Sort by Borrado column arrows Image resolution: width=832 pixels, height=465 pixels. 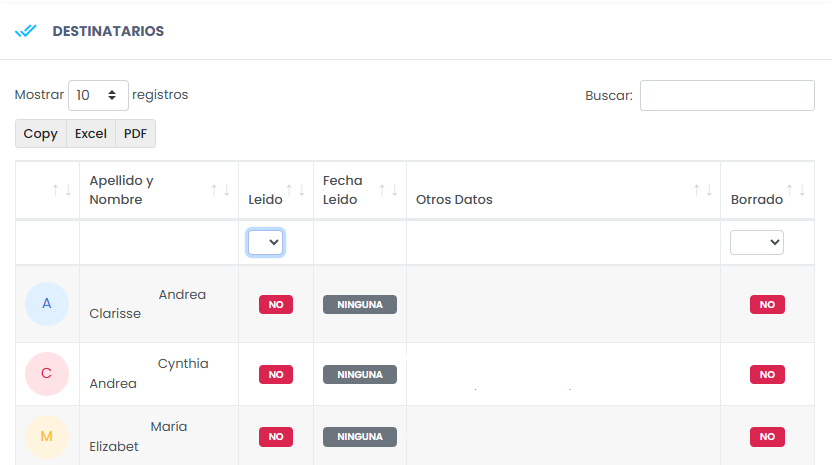[795, 190]
